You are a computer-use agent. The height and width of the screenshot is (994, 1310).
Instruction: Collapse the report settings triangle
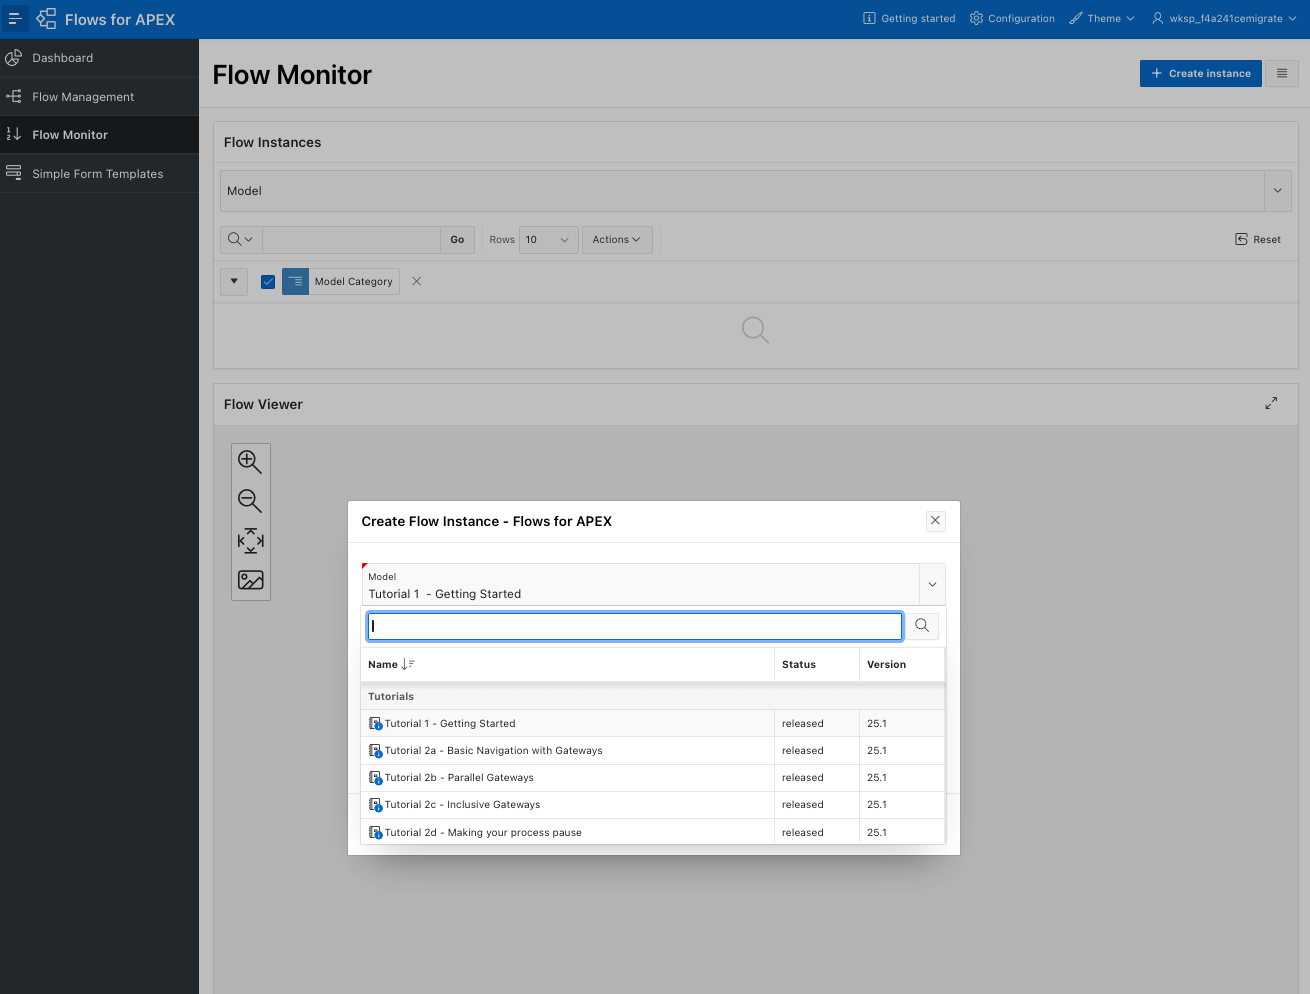[234, 281]
